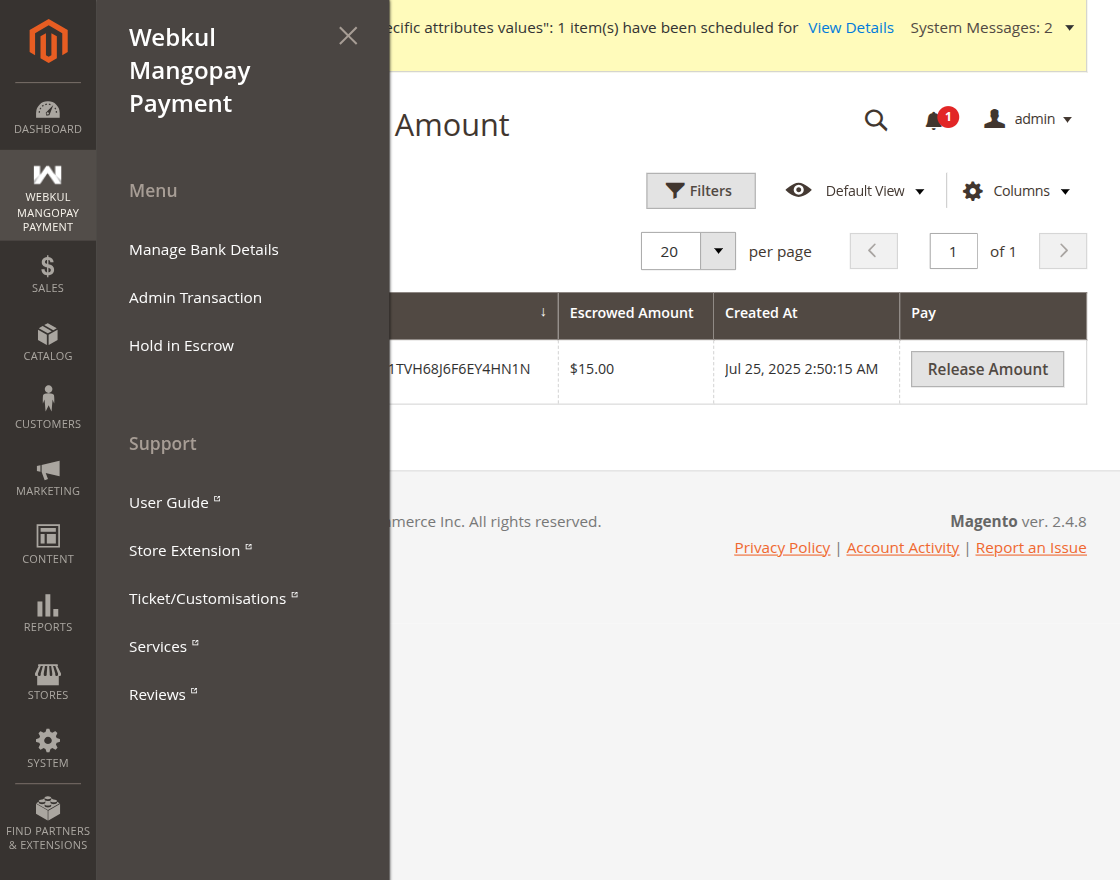This screenshot has height=880, width=1120.
Task: Click the Privacy Policy link
Action: tap(782, 548)
